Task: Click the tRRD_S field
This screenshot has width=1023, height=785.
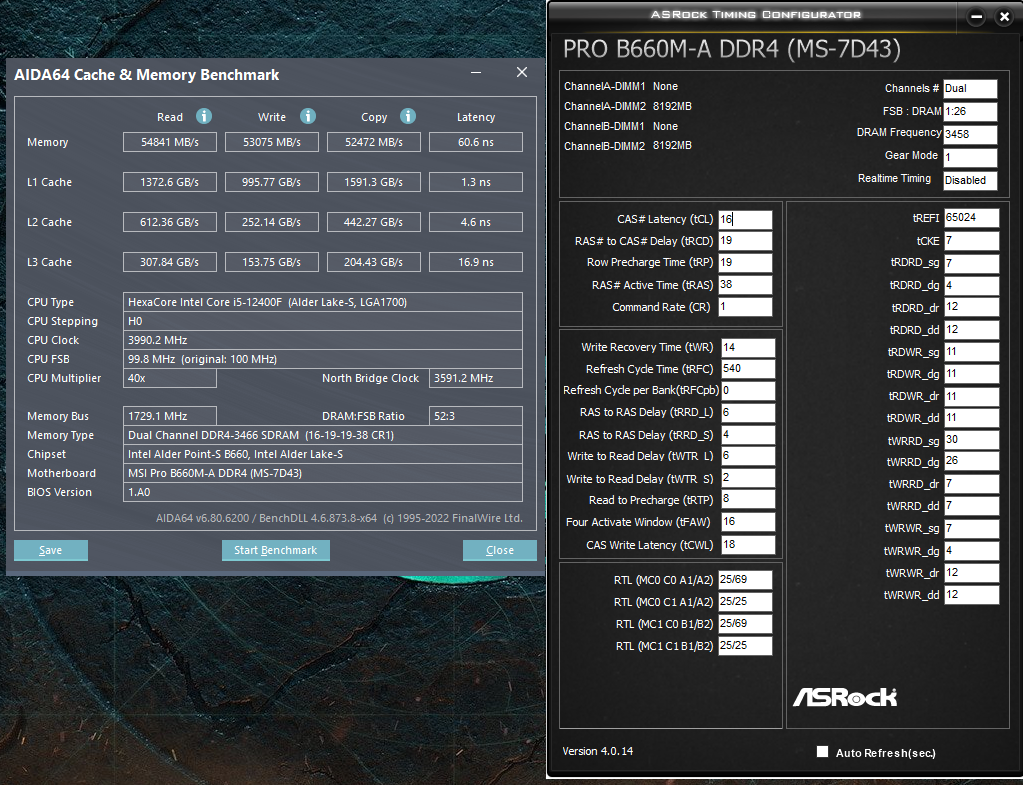Action: pyautogui.click(x=748, y=435)
